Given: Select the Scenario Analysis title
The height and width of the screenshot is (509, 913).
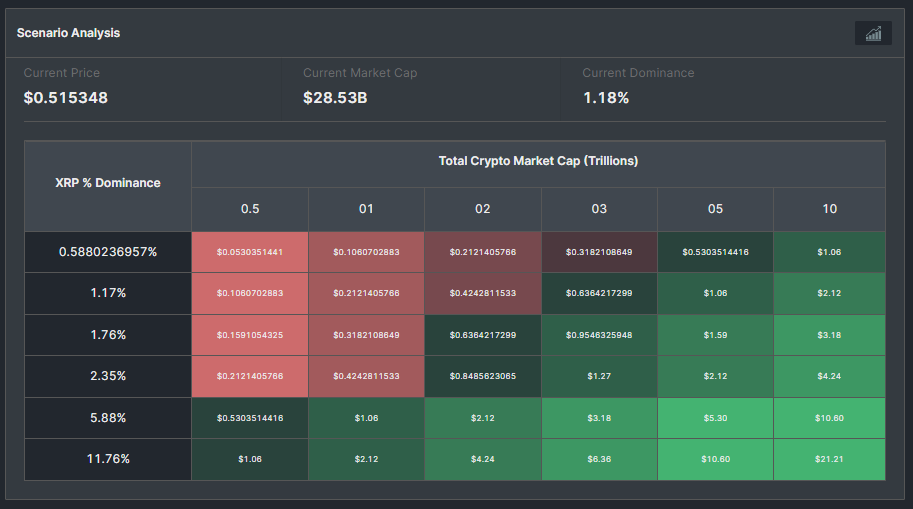Looking at the screenshot, I should coord(68,33).
